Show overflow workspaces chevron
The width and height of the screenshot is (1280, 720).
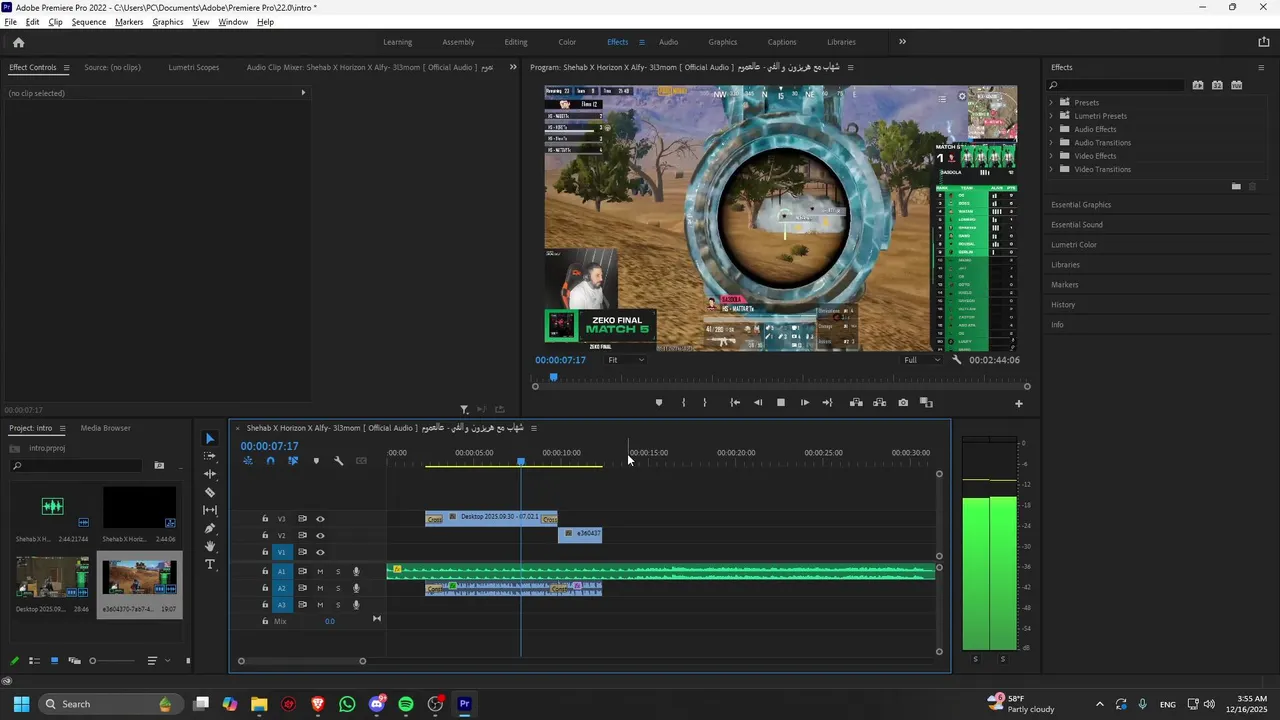902,42
